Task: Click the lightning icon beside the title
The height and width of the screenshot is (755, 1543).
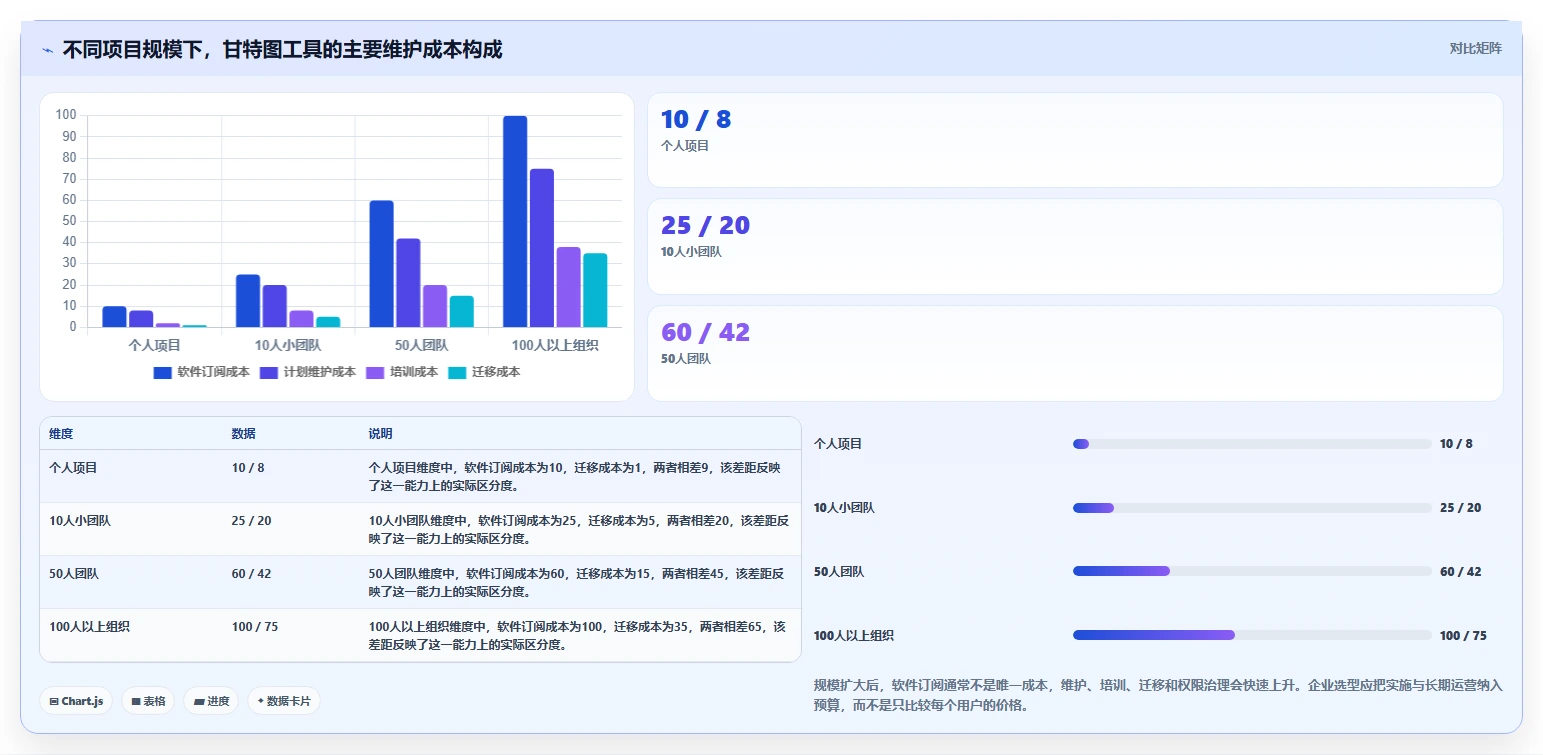Action: click(47, 50)
